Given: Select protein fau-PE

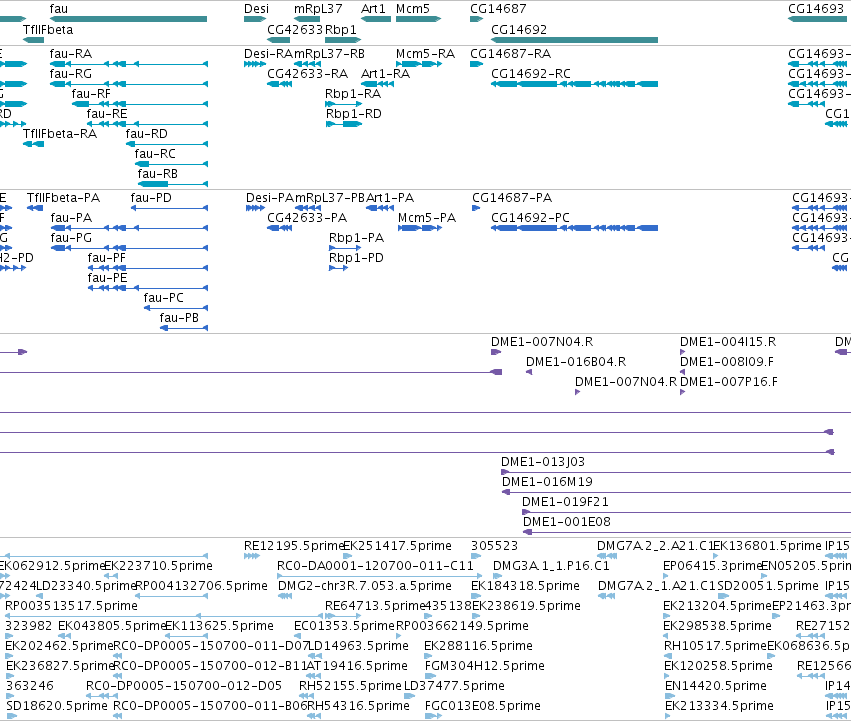Looking at the screenshot, I should pyautogui.click(x=107, y=277).
